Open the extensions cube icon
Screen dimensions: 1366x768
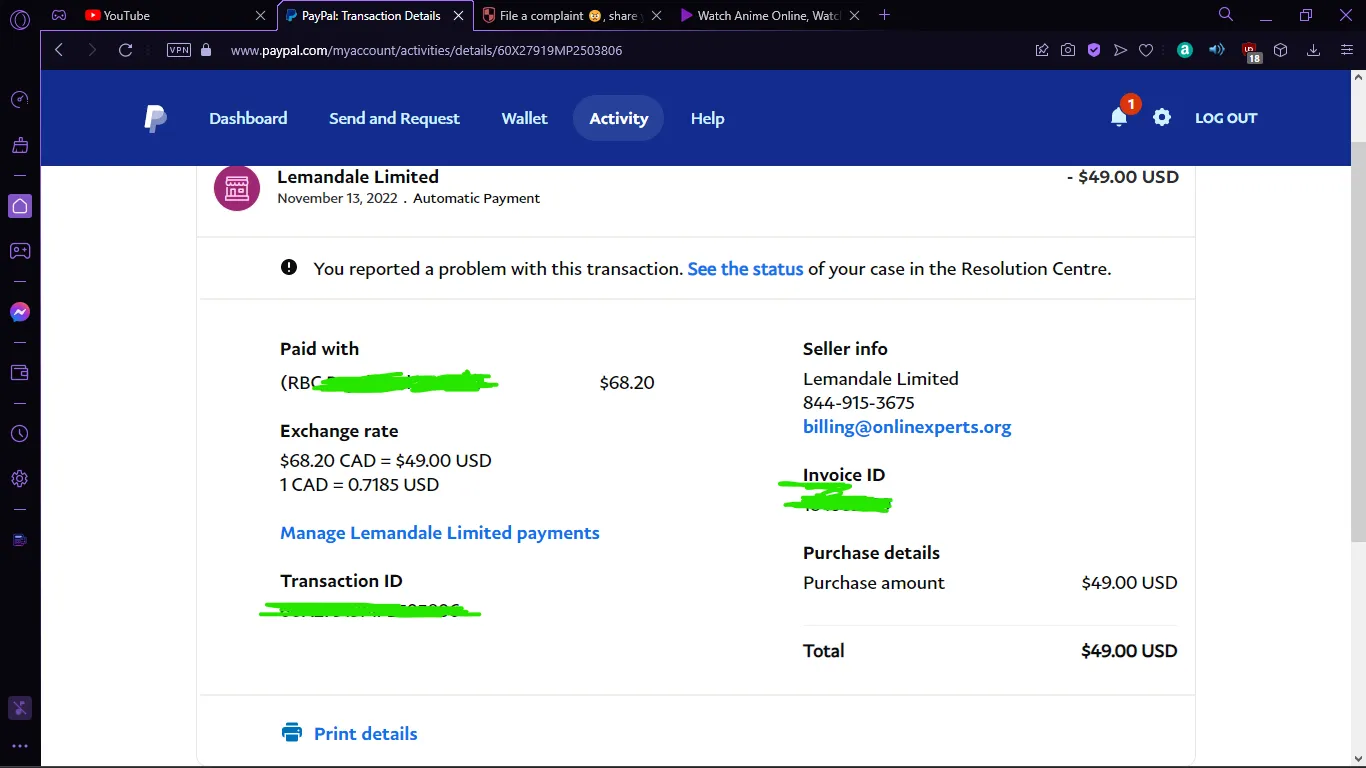[1280, 50]
